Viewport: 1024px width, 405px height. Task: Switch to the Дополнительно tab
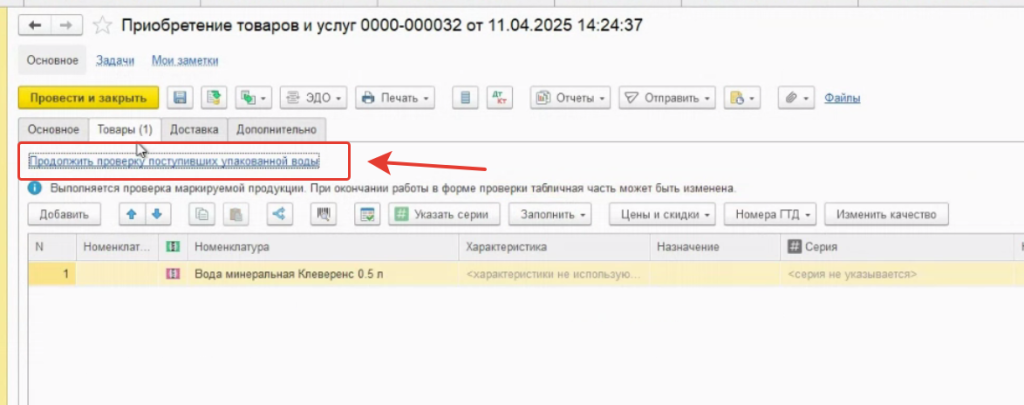coord(276,129)
